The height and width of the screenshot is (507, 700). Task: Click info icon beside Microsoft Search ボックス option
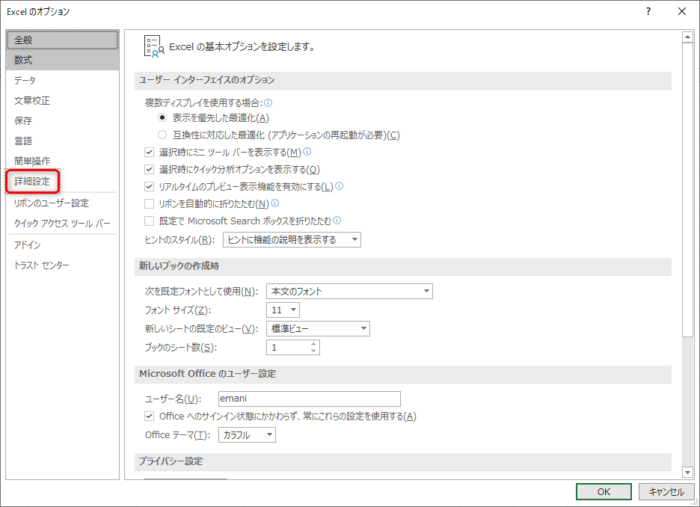[x=338, y=220]
